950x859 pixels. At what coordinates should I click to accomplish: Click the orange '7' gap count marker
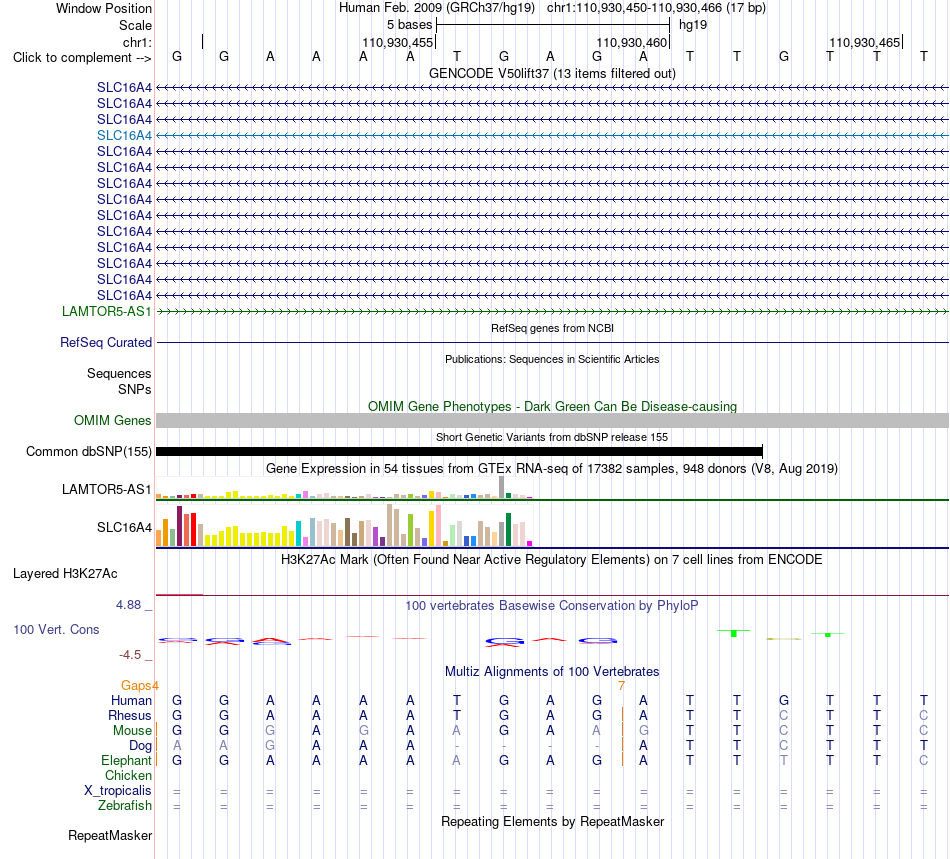(x=622, y=686)
